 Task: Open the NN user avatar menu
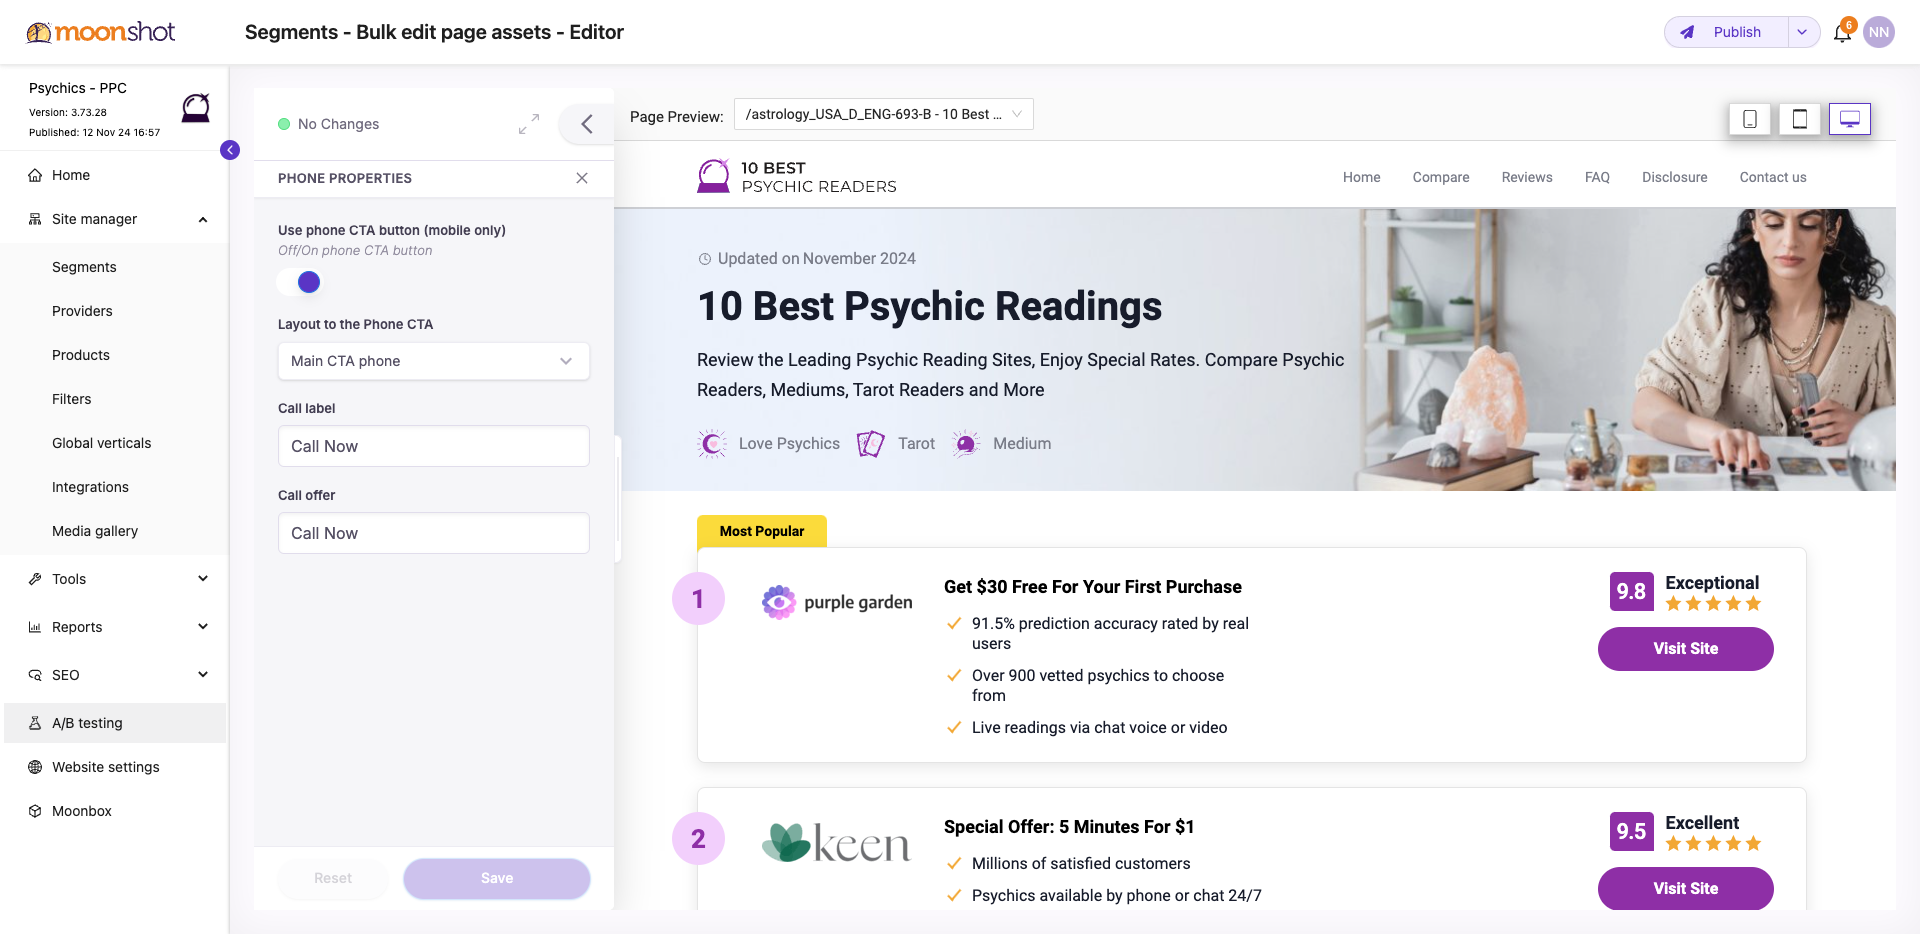coord(1879,32)
